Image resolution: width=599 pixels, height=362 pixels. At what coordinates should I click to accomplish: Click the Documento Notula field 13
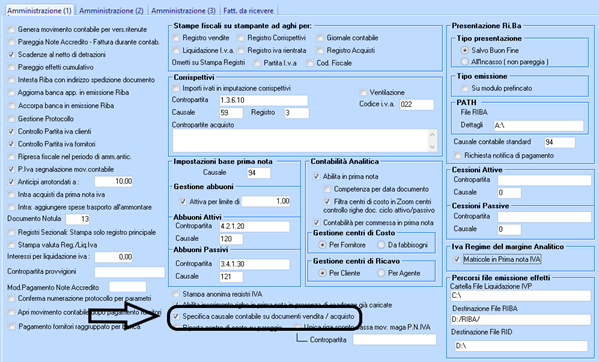(78, 219)
